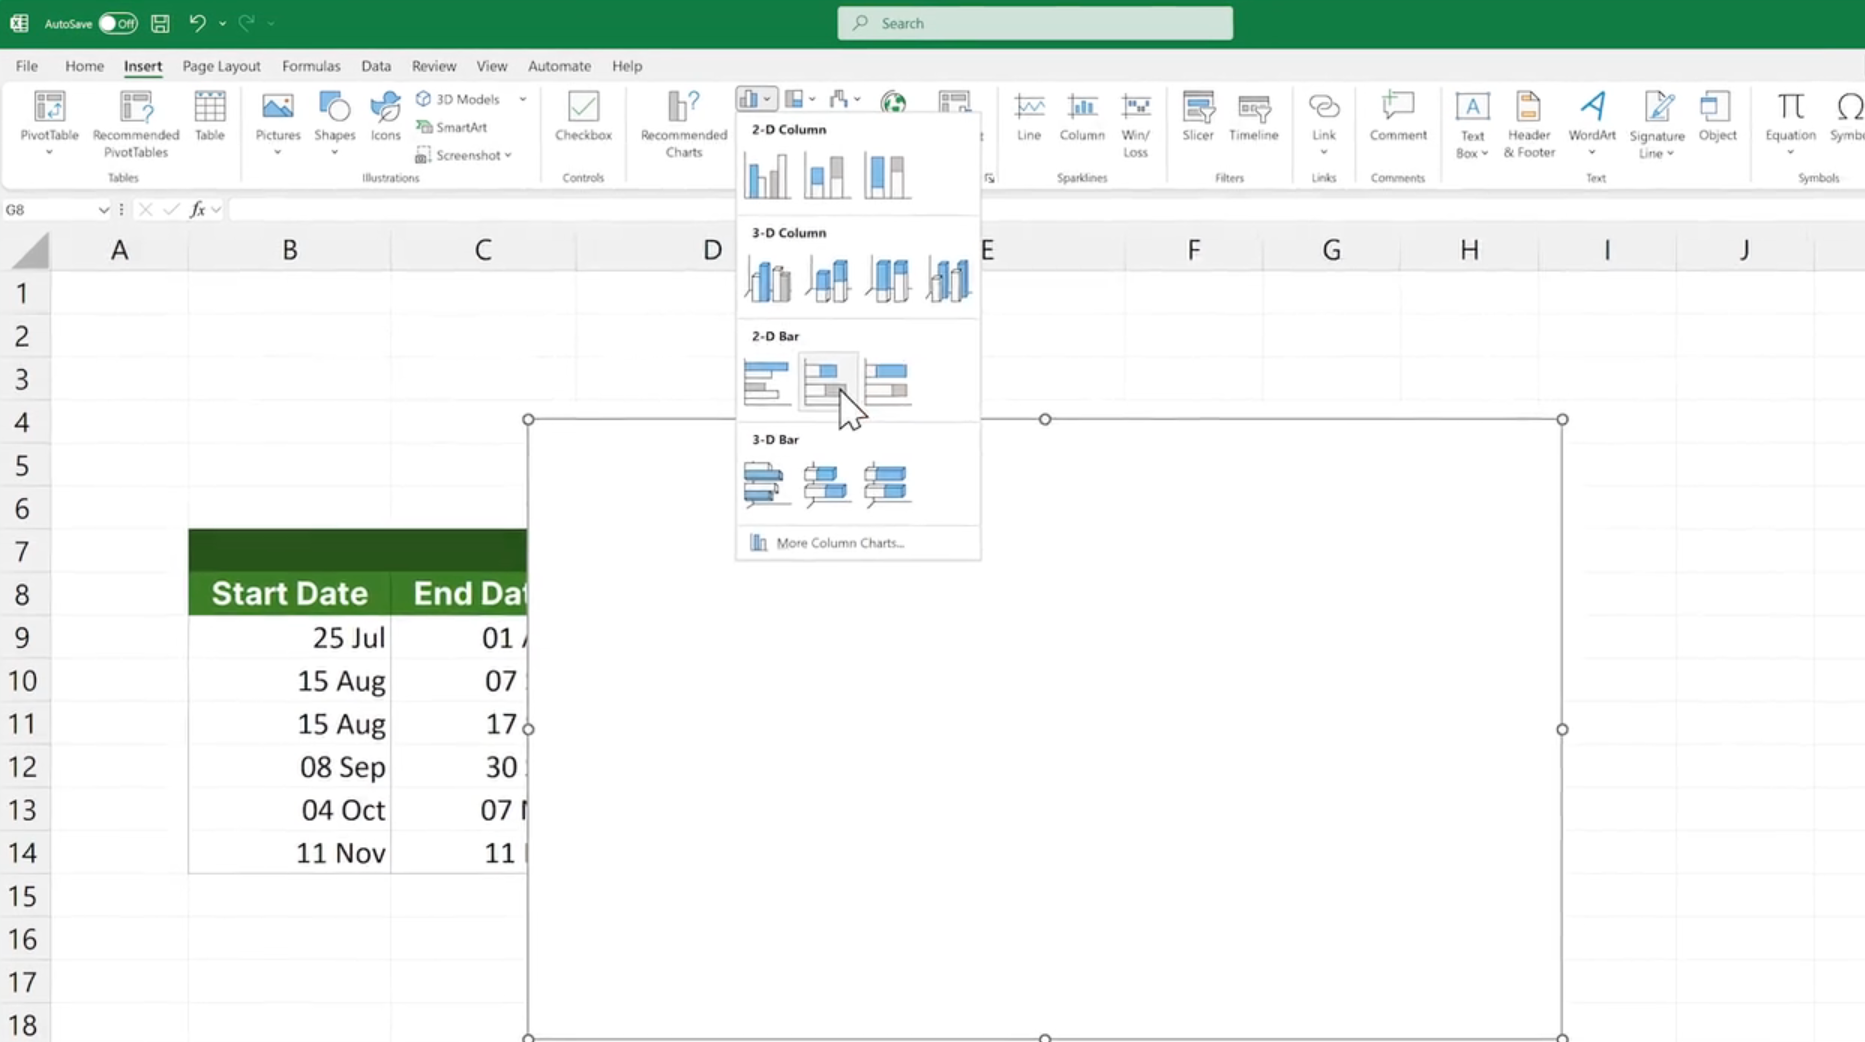Open the Formulas tab
The height and width of the screenshot is (1042, 1865).
tap(311, 66)
